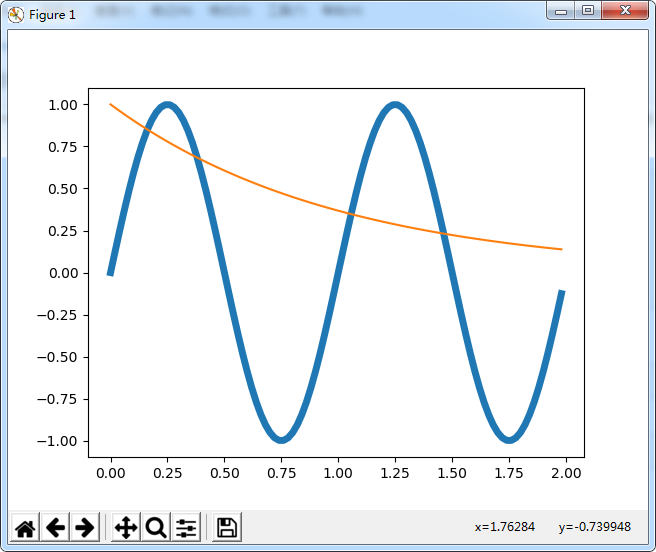Open Configure subplots sliders icon
Viewport: 656px width, 552px height.
pyautogui.click(x=186, y=527)
